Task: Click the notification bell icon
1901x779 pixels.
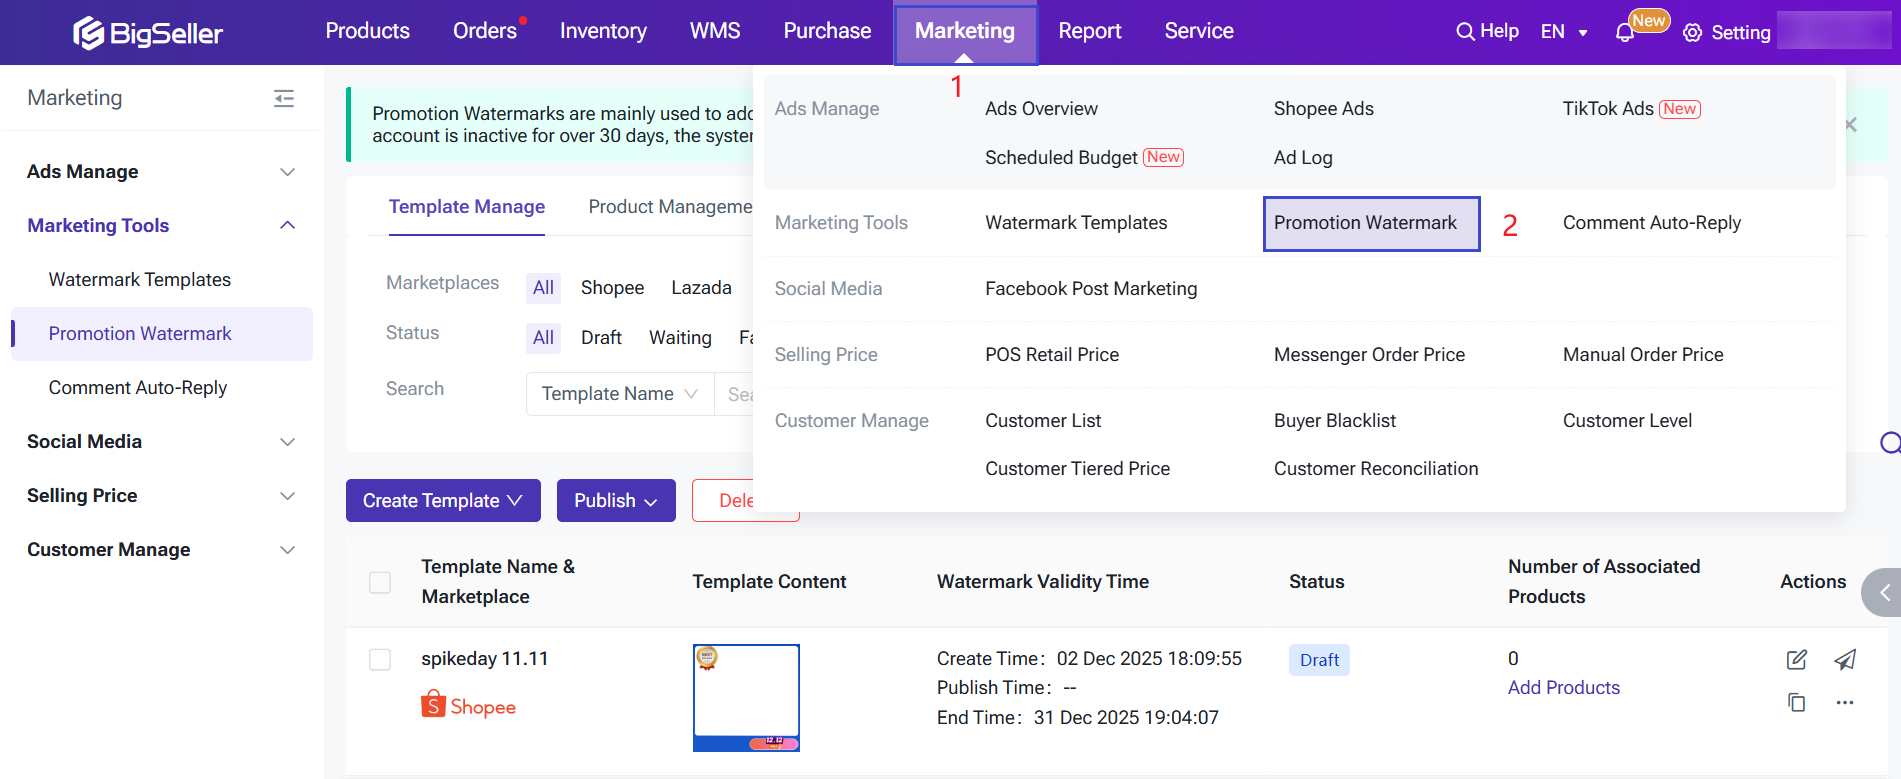Action: point(1624,33)
